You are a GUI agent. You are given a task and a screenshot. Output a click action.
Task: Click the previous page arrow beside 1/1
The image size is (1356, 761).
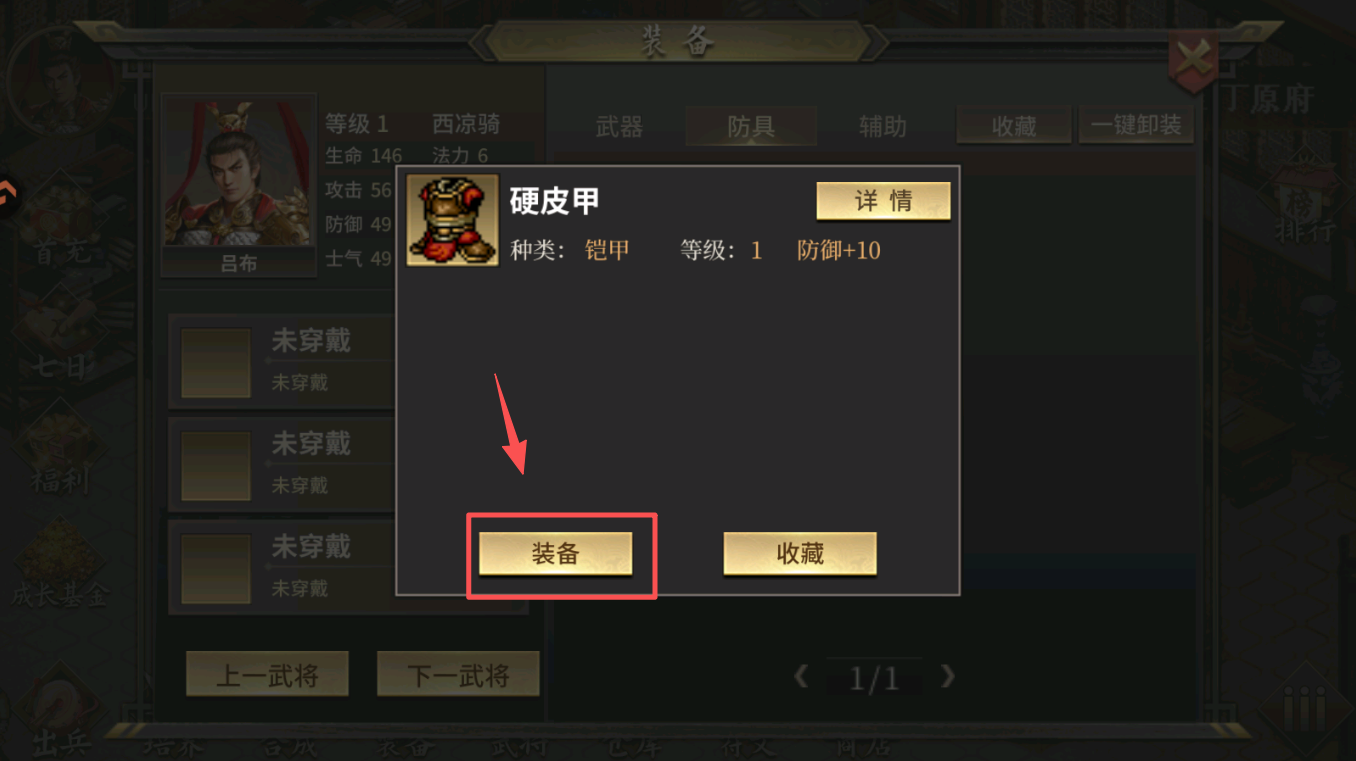tap(801, 677)
